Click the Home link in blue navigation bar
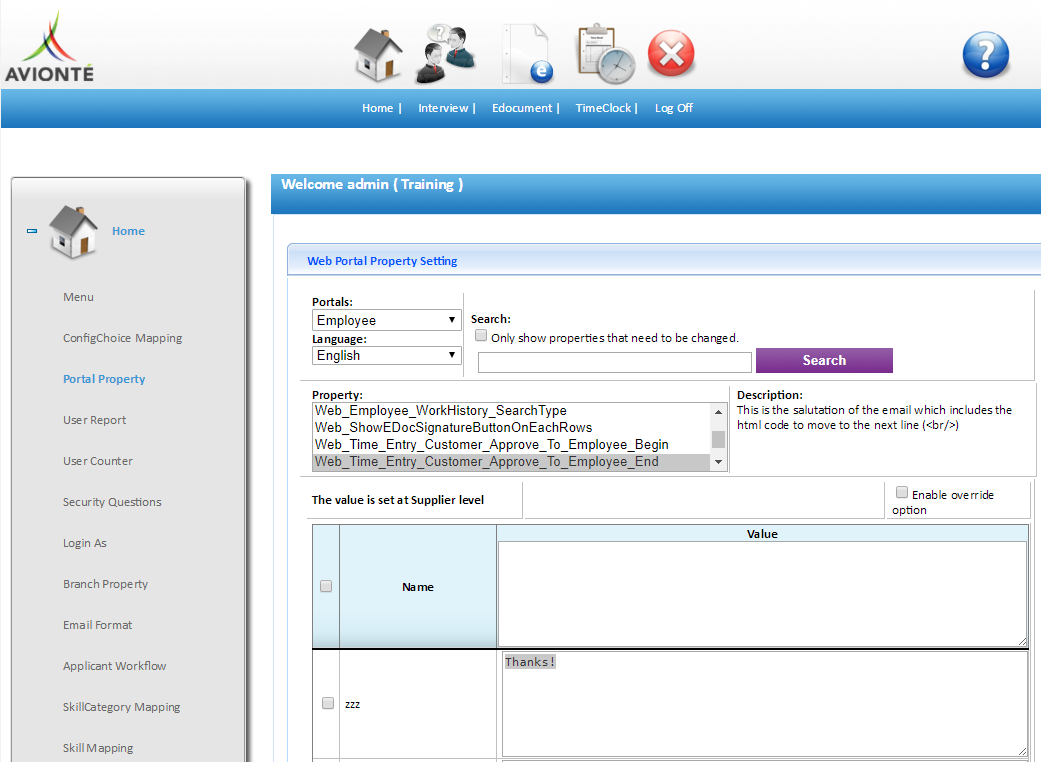The width and height of the screenshot is (1041, 762). [x=377, y=108]
